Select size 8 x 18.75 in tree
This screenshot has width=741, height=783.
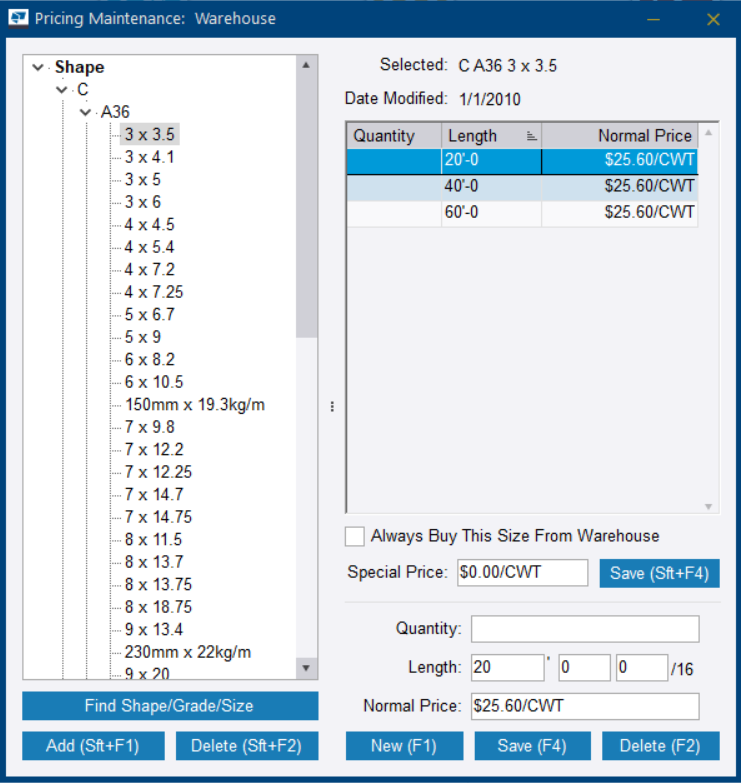coord(158,607)
